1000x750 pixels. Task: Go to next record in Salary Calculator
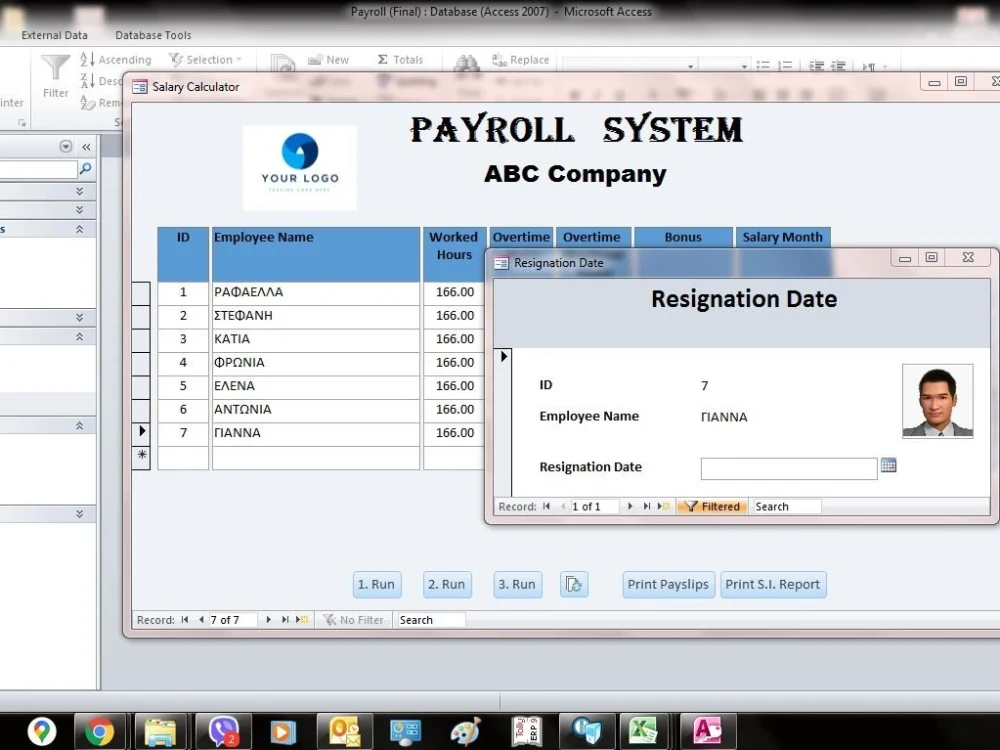tap(268, 619)
